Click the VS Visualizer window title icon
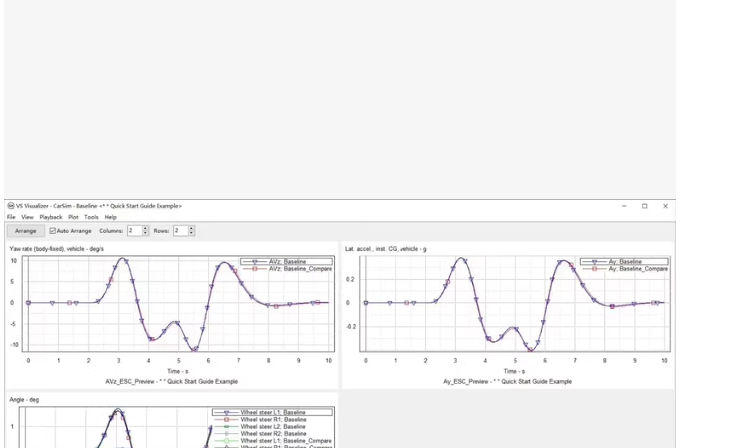Screen dimensions: 731x448 (x=11, y=206)
